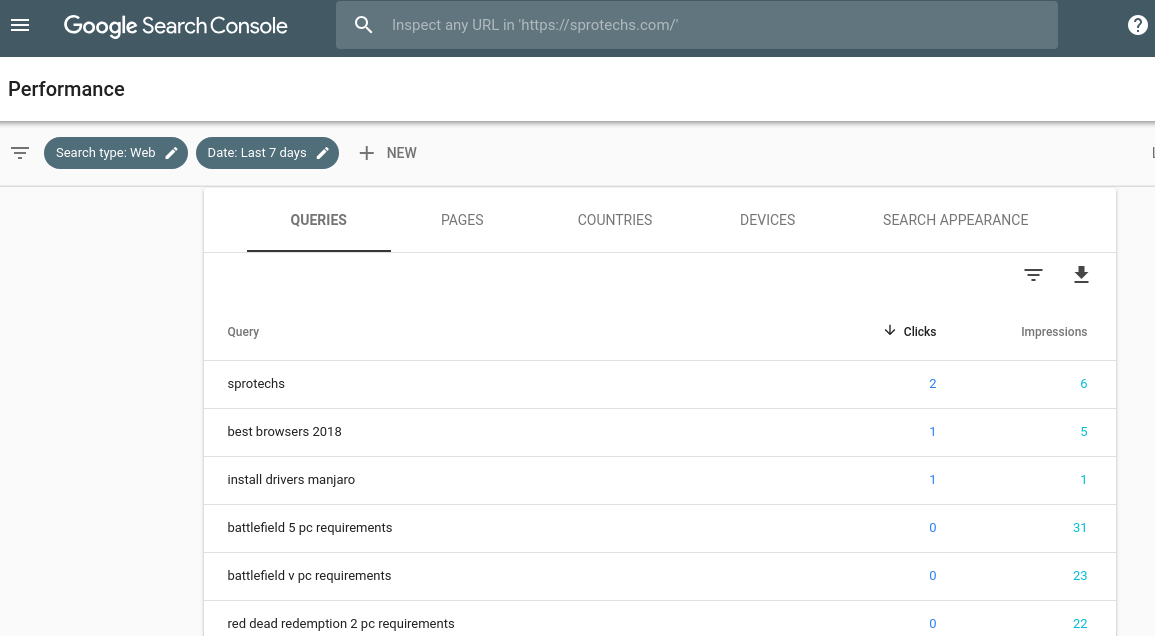Viewport: 1155px width, 636px height.
Task: Click the filter icon beside Search type chip
Action: point(20,153)
